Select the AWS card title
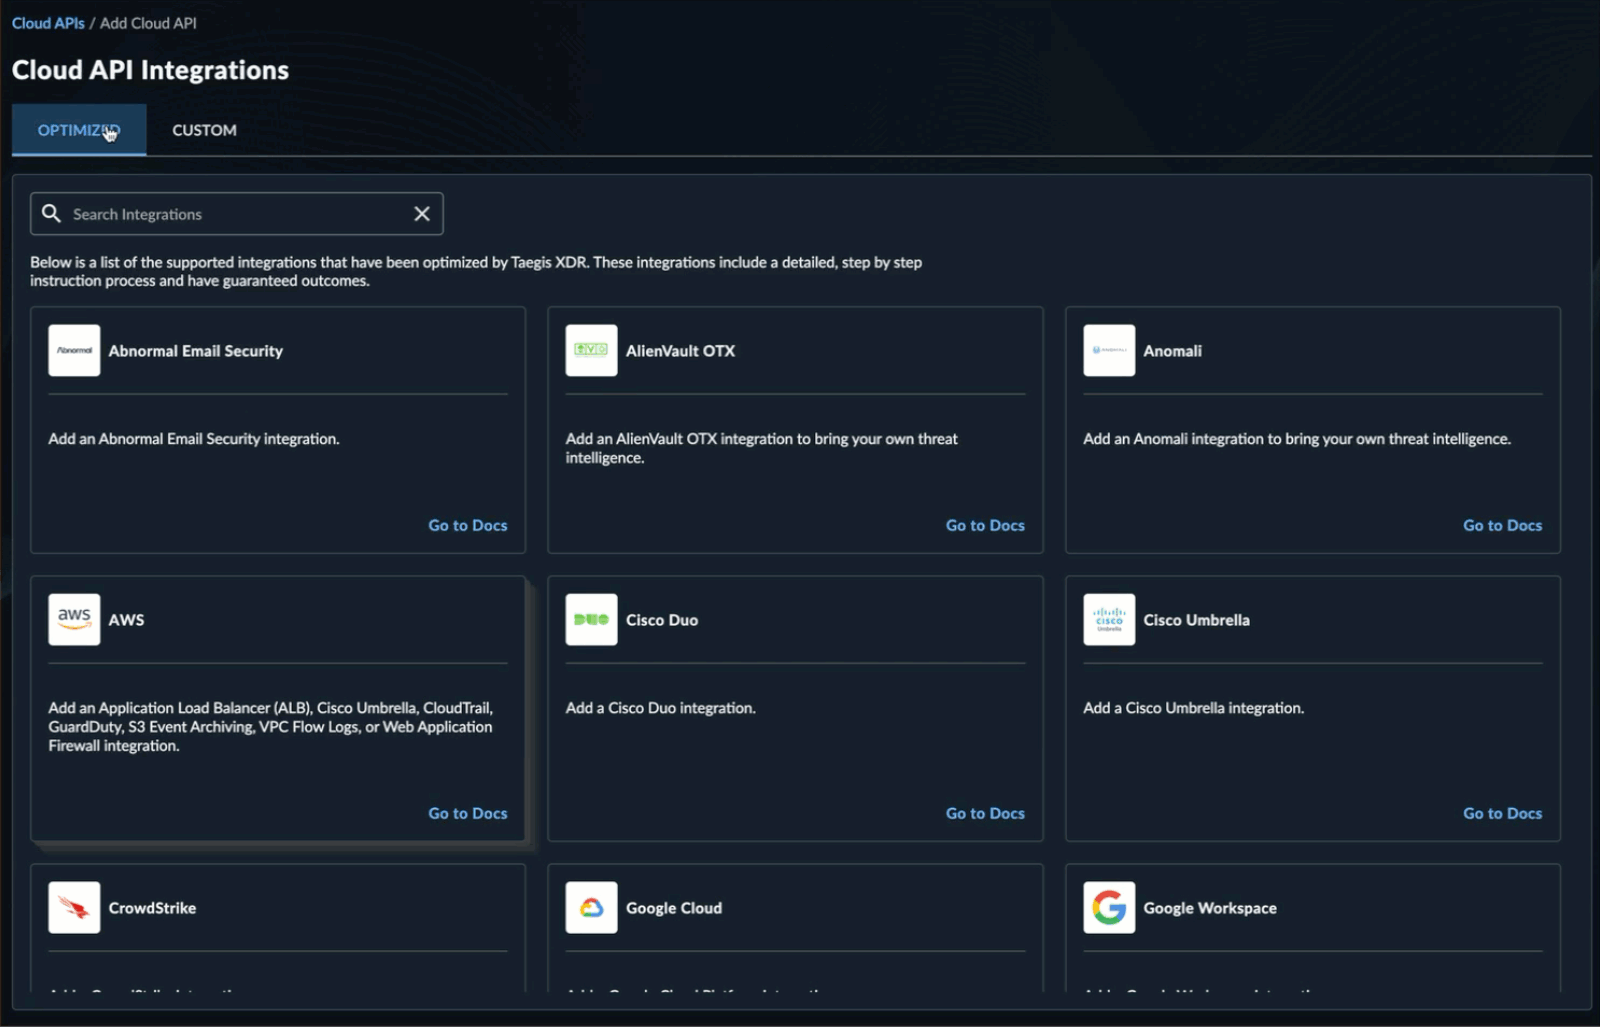1600x1027 pixels. (126, 620)
